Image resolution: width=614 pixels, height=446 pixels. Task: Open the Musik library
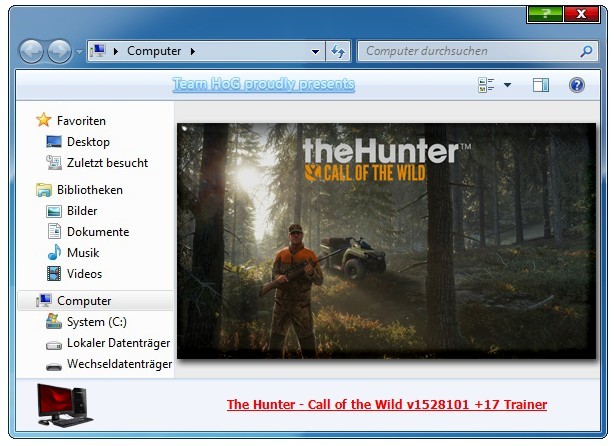coord(83,253)
